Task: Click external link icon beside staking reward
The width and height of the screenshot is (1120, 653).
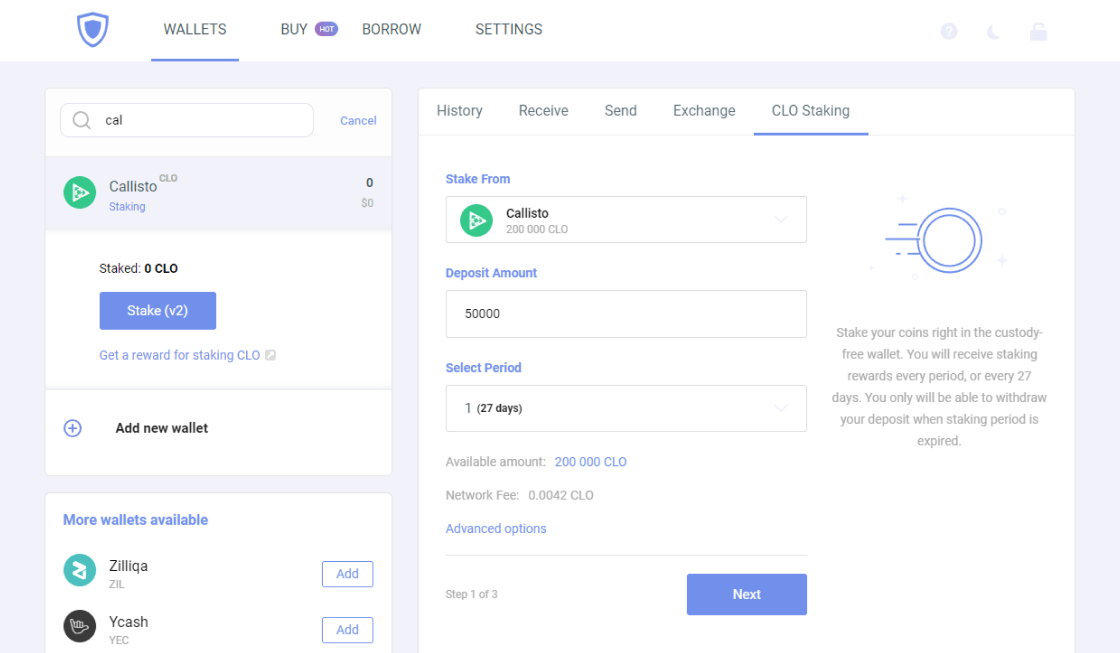Action: coord(271,355)
